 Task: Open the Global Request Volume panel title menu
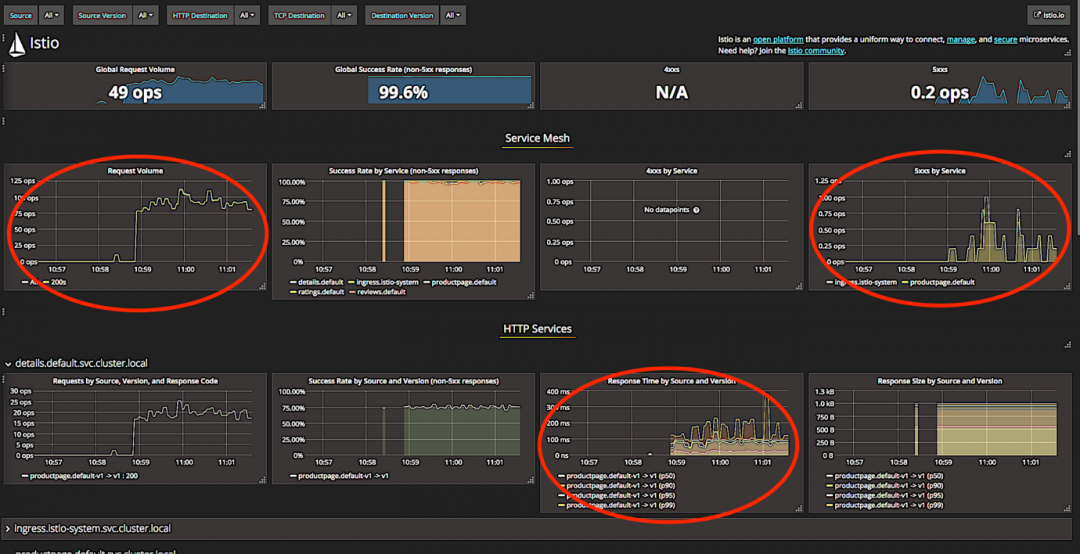click(135, 69)
